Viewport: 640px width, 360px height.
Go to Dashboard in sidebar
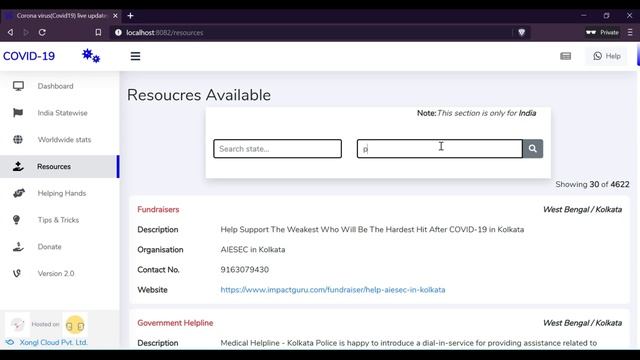click(56, 86)
